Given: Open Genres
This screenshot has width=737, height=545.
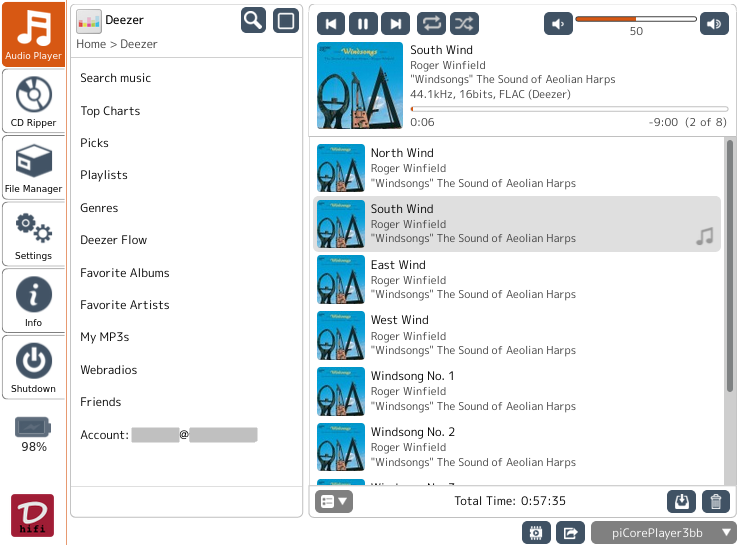Looking at the screenshot, I should pos(99,208).
